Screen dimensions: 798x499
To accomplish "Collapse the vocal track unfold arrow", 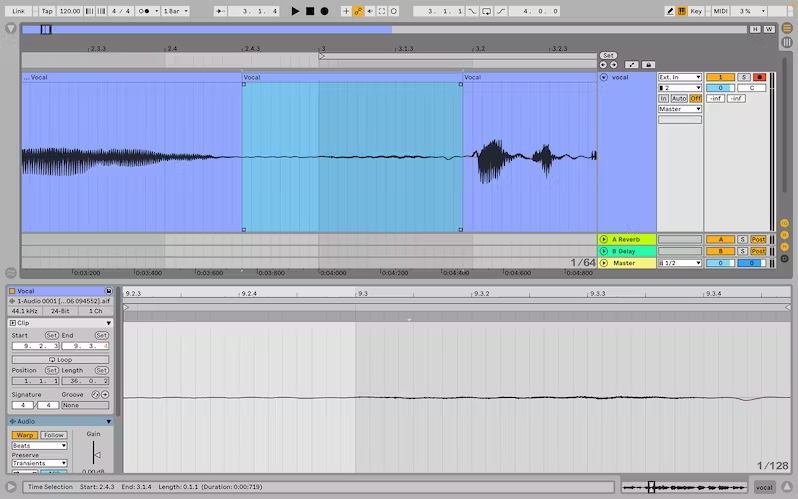I will (x=604, y=77).
